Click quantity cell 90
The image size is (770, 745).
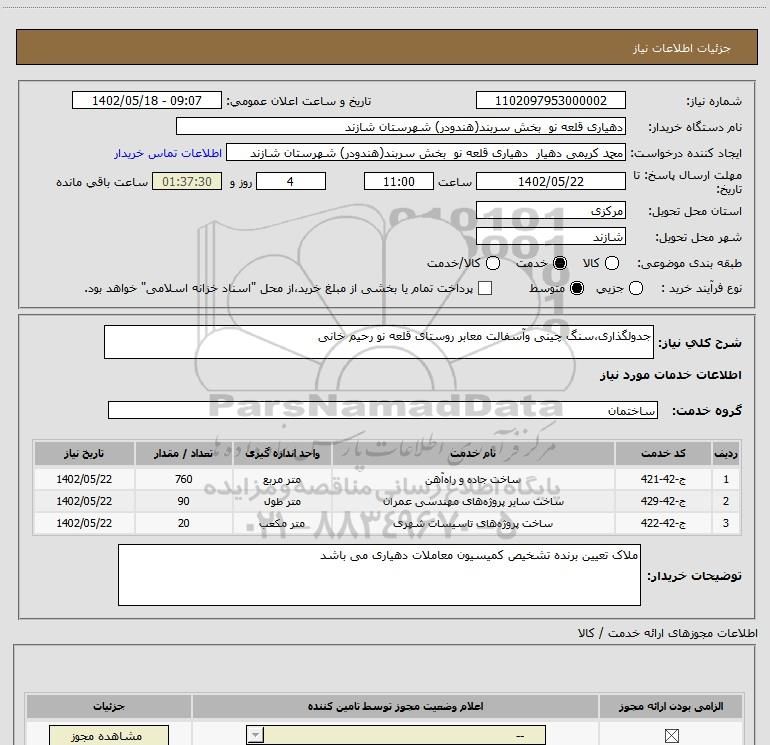tap(184, 501)
